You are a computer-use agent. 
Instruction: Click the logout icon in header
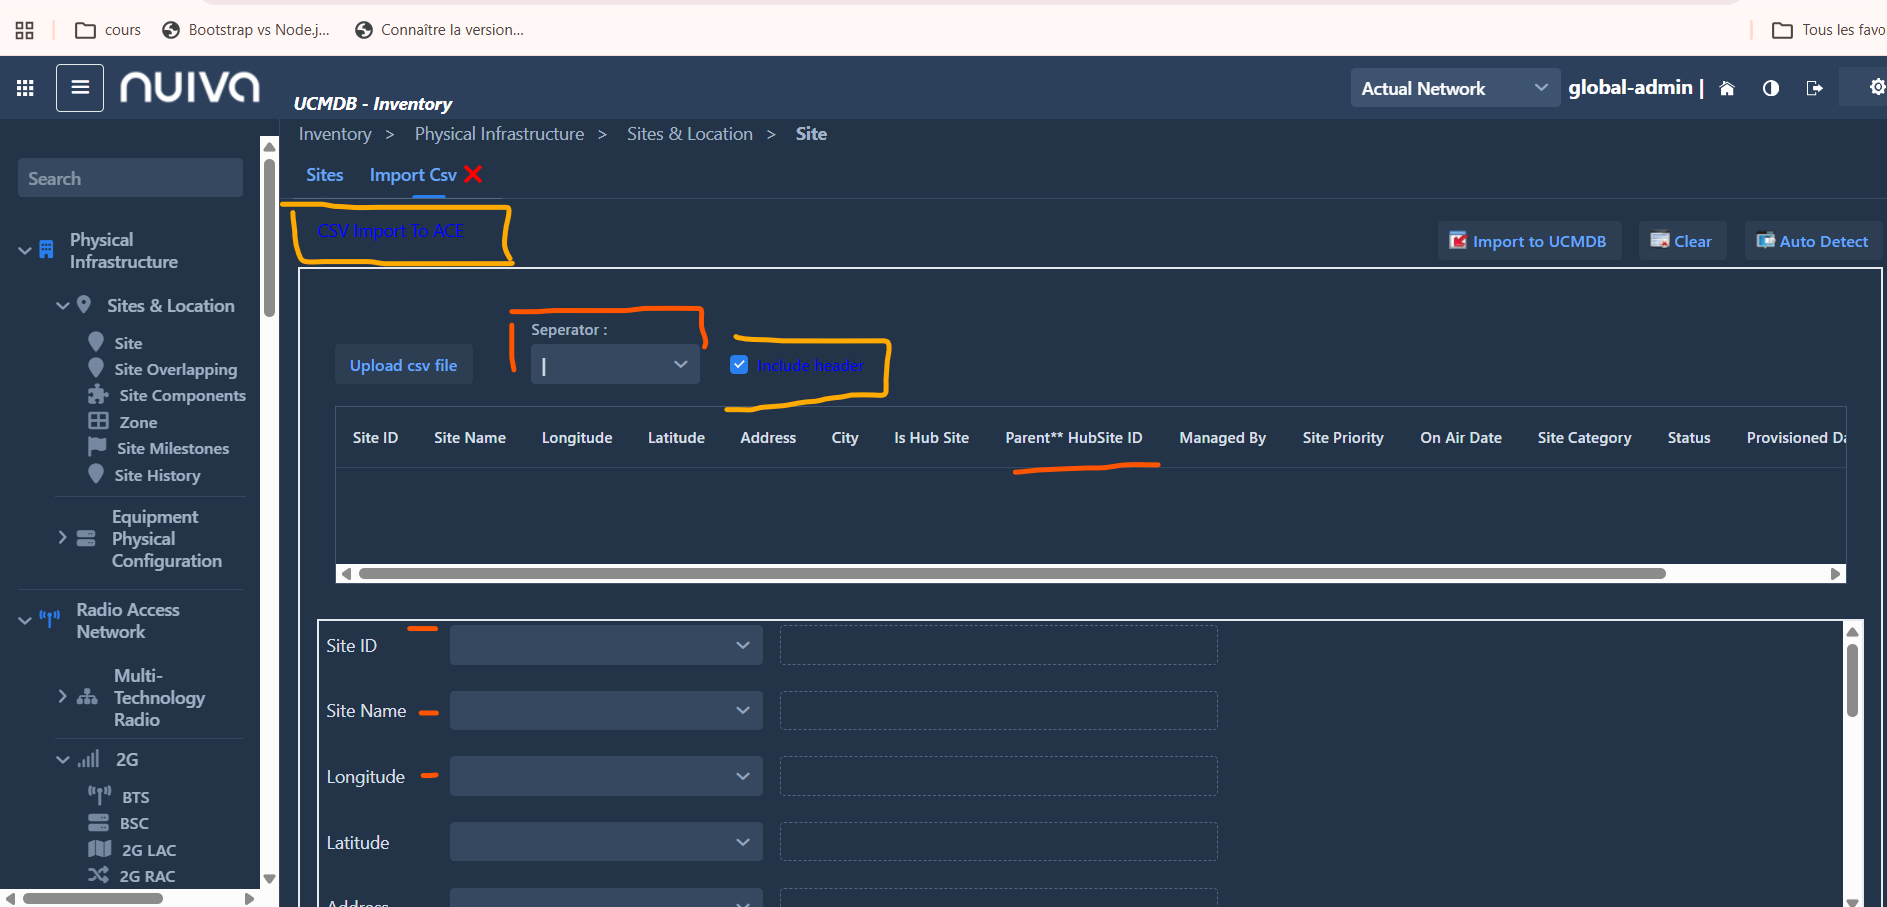1814,88
